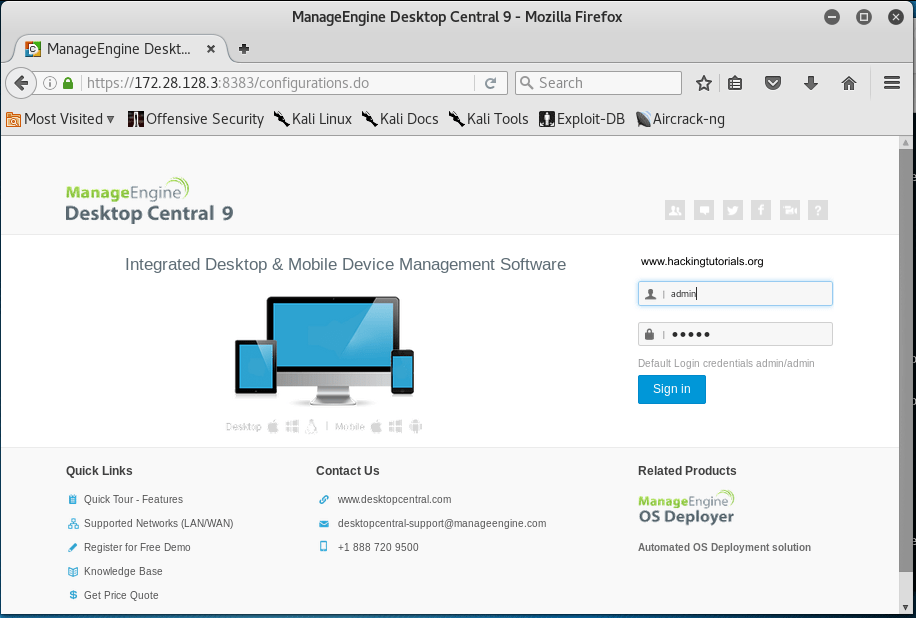The height and width of the screenshot is (618, 916).
Task: Open the Offensive Security bookmark
Action: [x=196, y=119]
